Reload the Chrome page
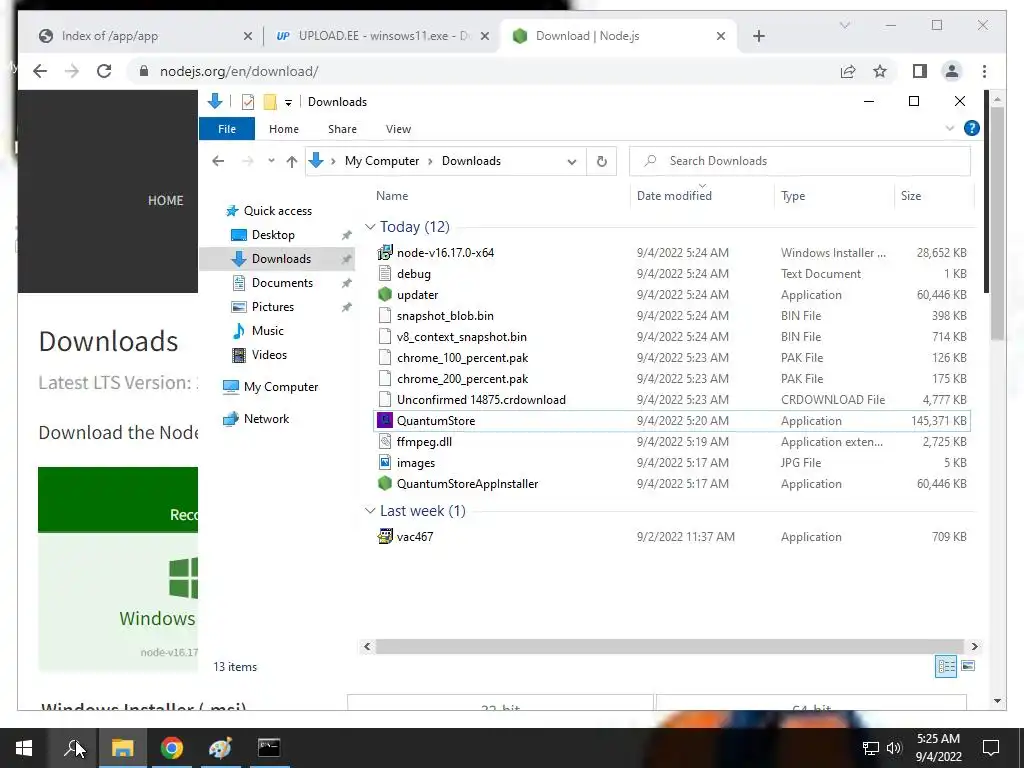This screenshot has height=768, width=1024. 104,71
